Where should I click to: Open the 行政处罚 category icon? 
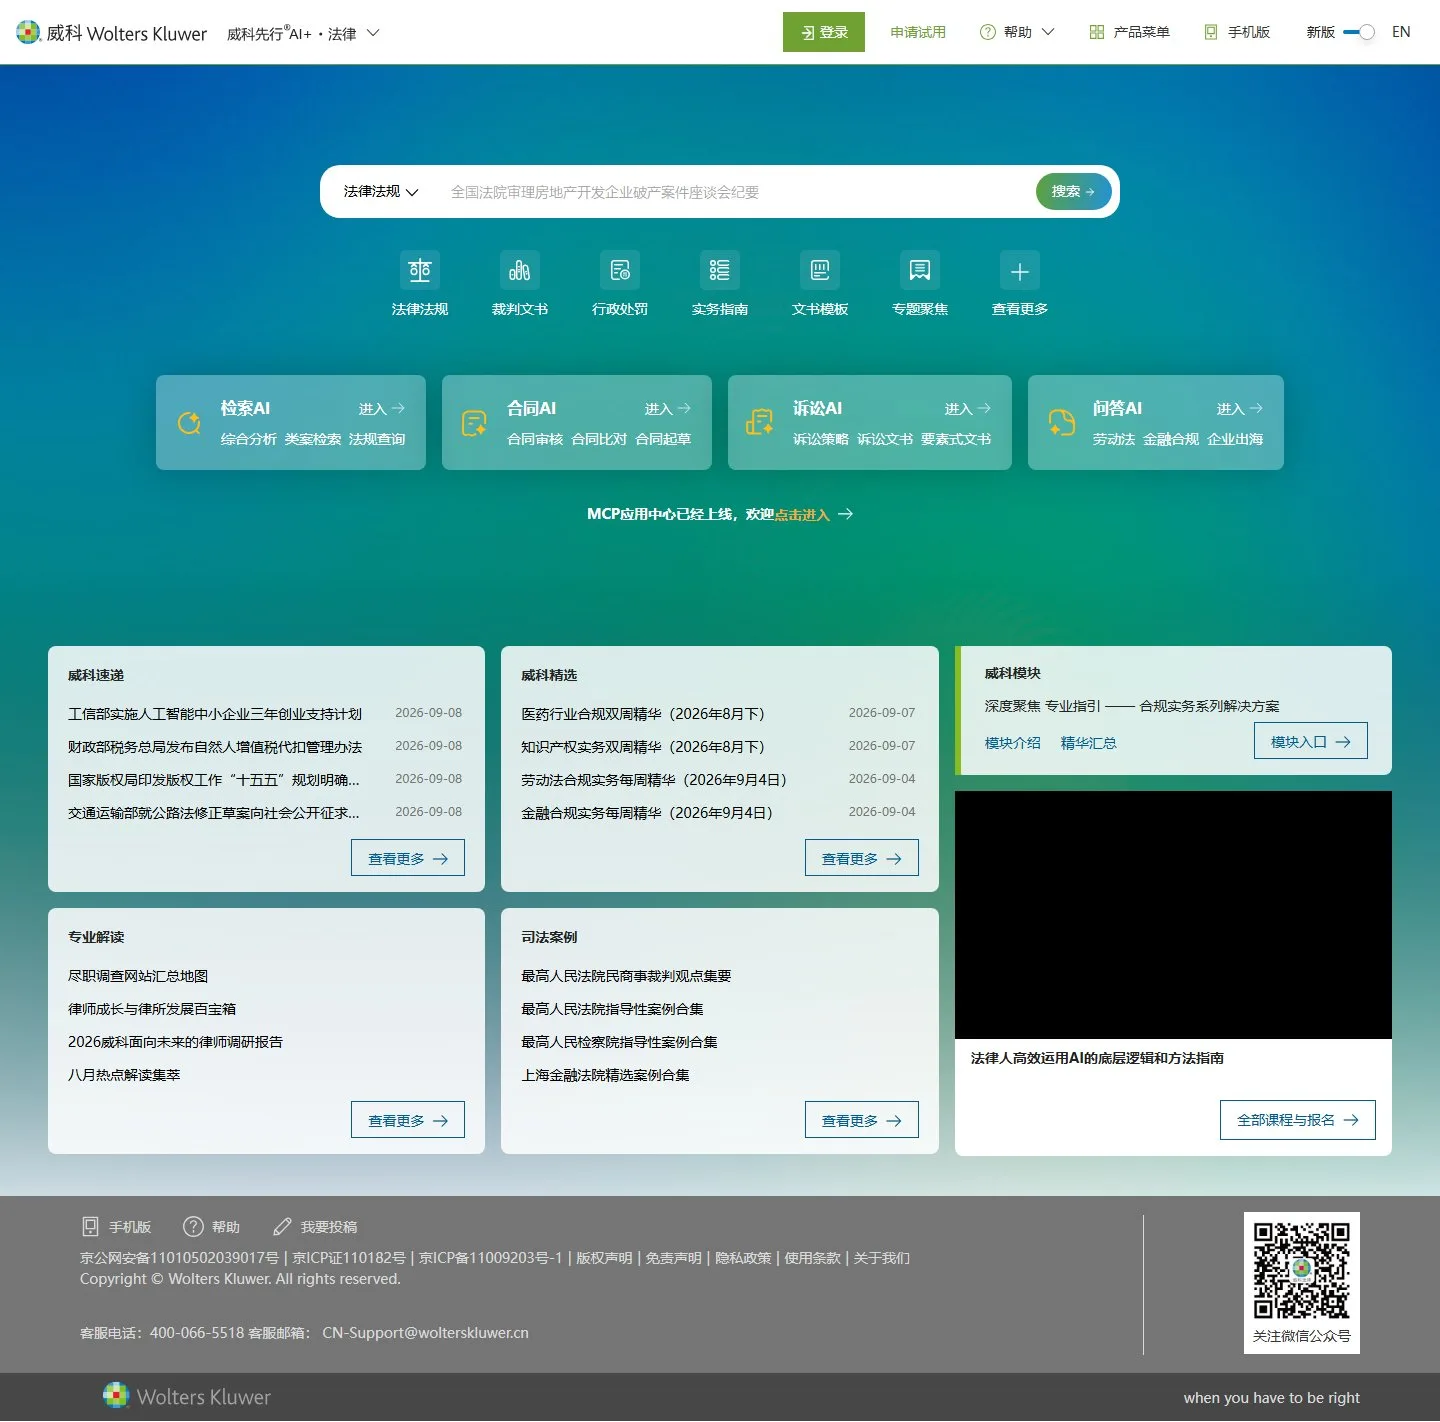[x=620, y=270]
